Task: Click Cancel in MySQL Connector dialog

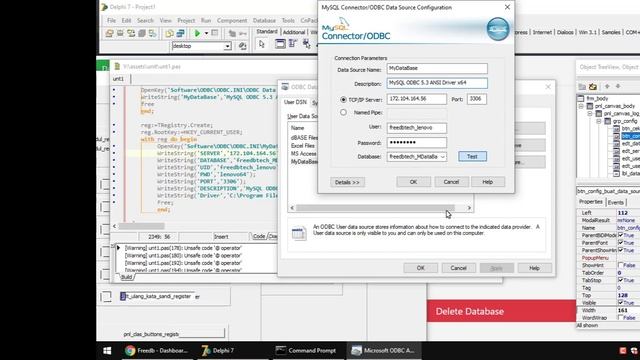Action: click(x=451, y=182)
